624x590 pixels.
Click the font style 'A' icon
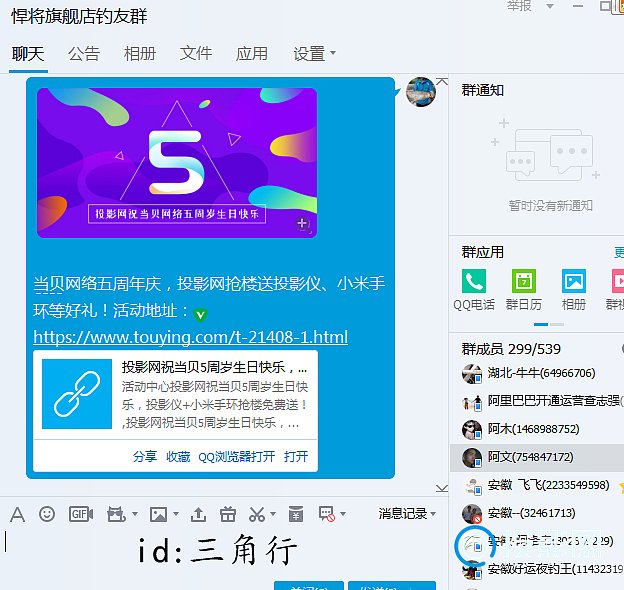coord(17,514)
